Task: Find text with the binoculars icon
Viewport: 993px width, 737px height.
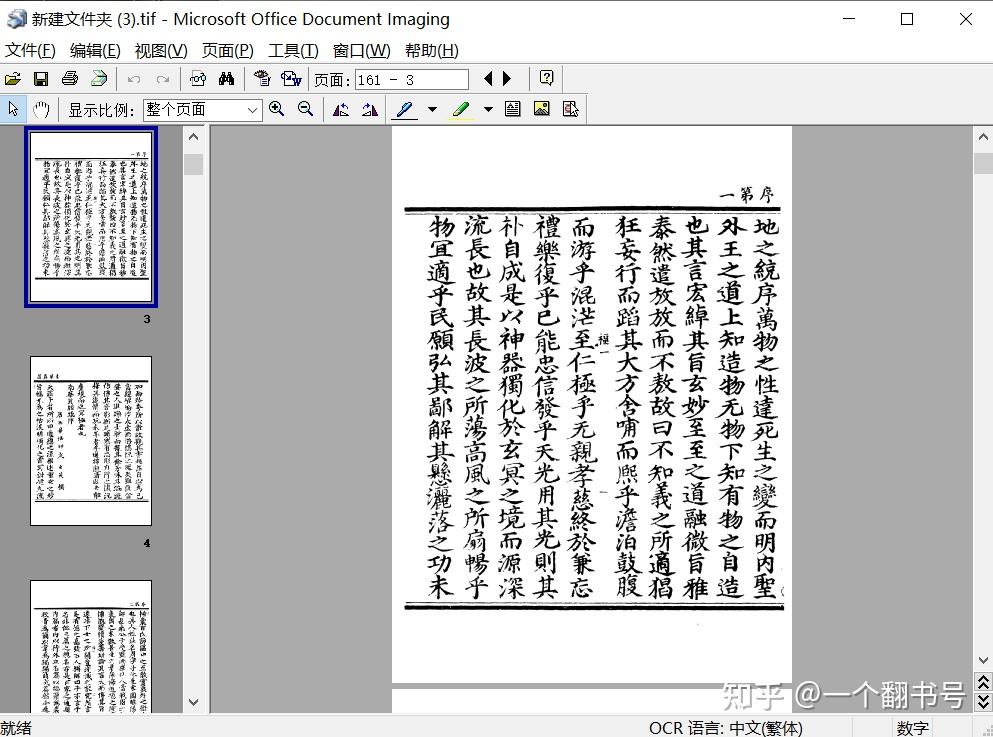Action: pyautogui.click(x=226, y=79)
